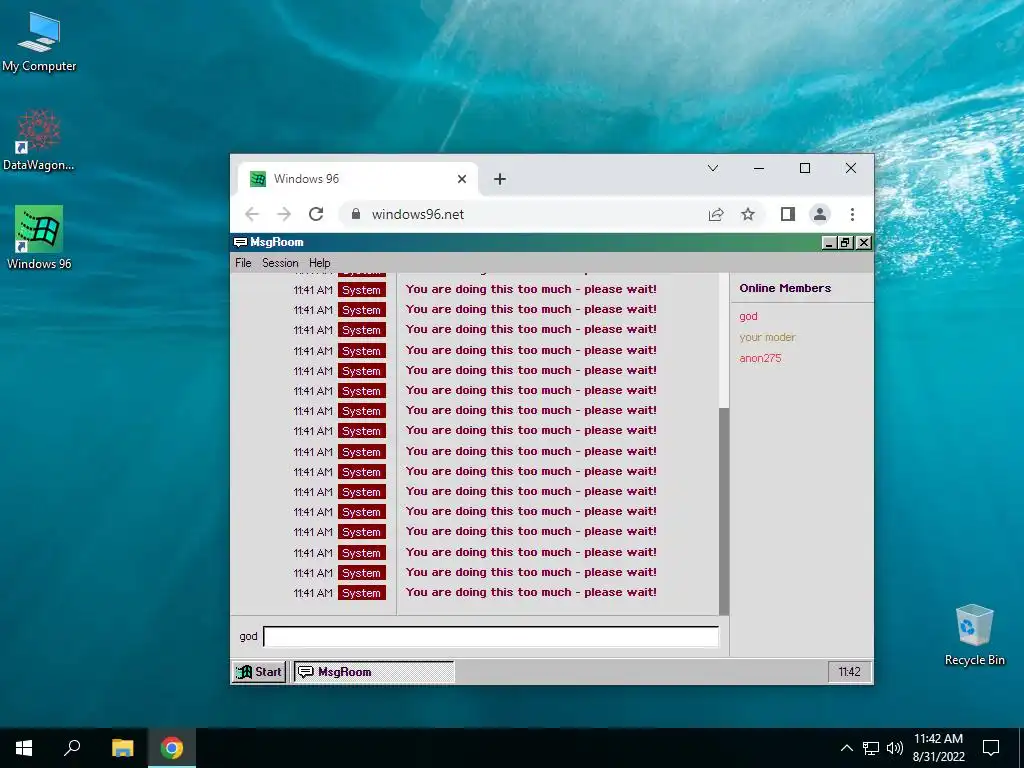This screenshot has width=1024, height=768.
Task: Open the Windows 96 desktop shortcut
Action: pyautogui.click(x=39, y=238)
